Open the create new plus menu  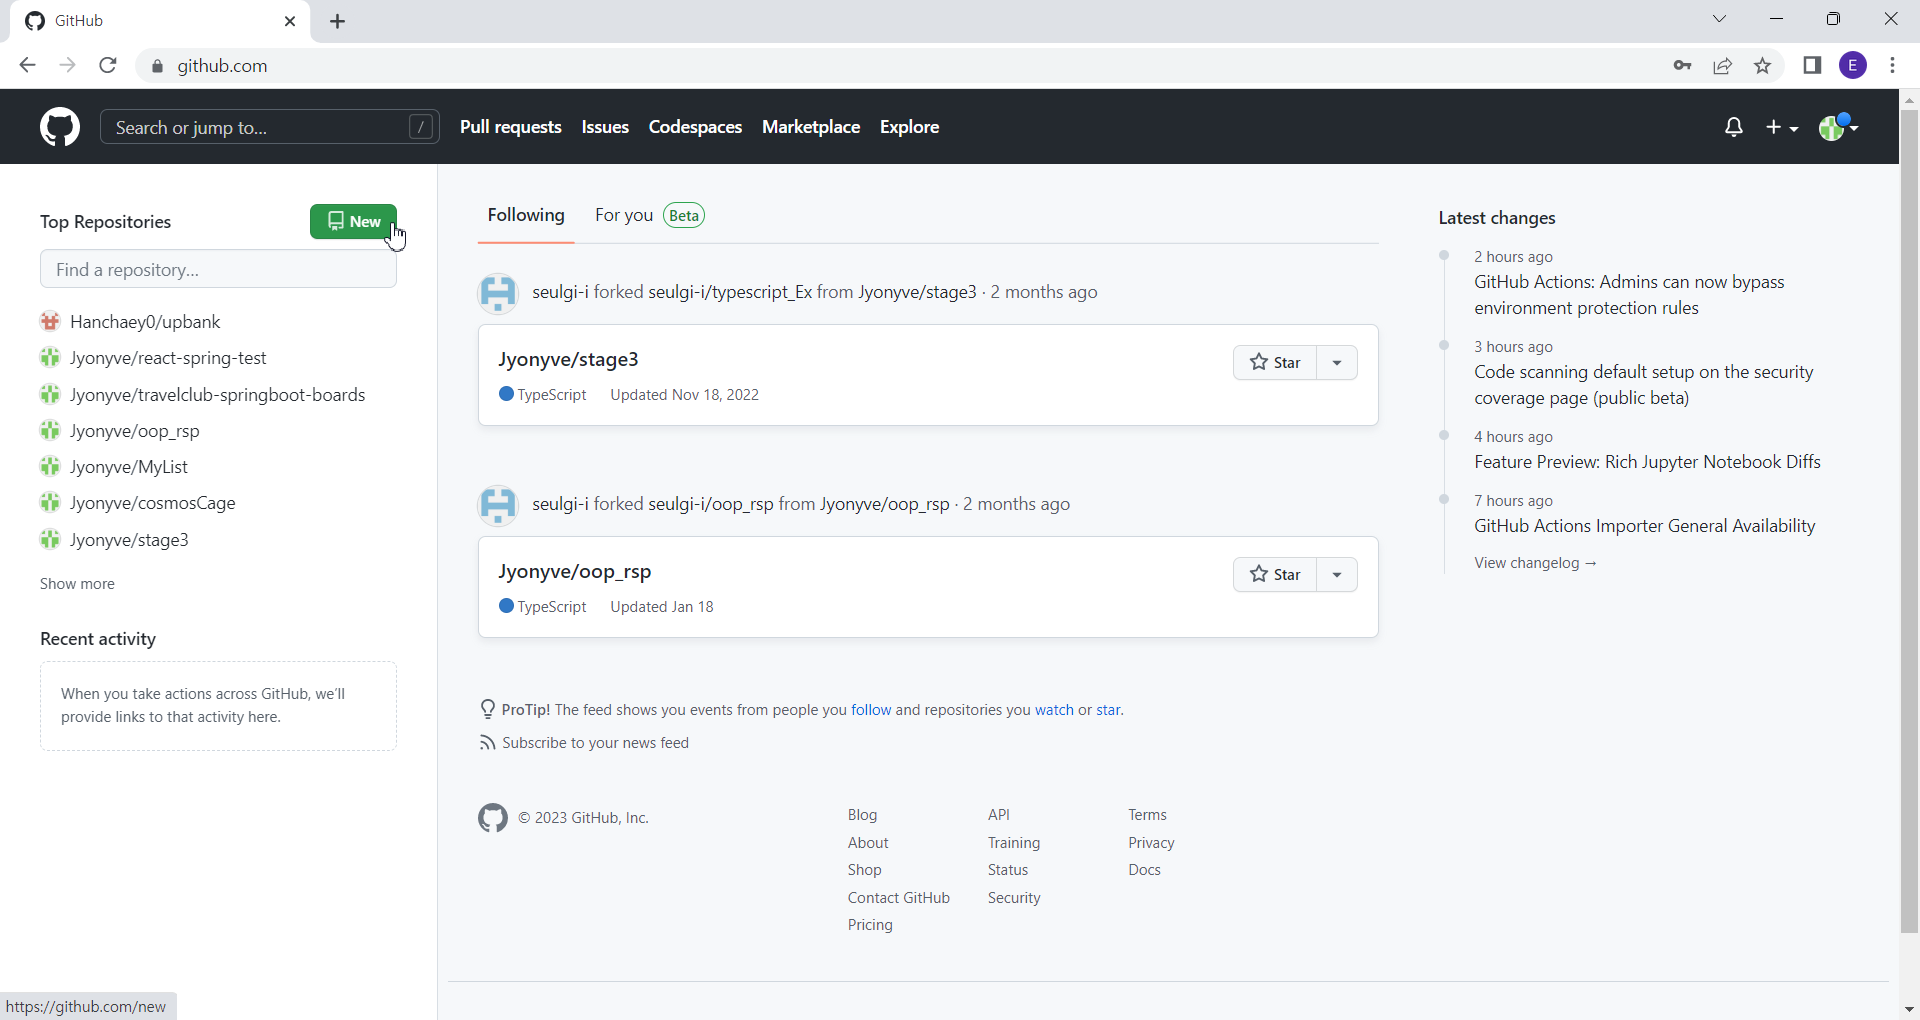click(x=1782, y=127)
